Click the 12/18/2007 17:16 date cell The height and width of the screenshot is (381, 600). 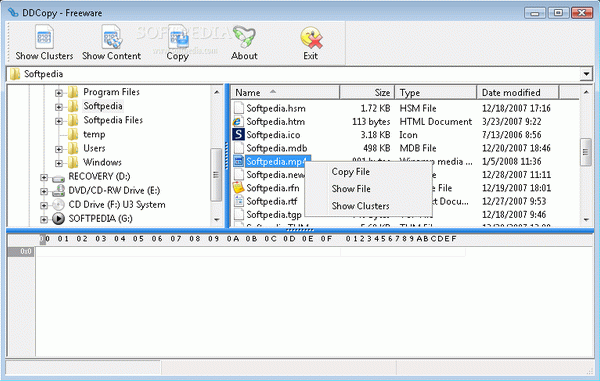(x=516, y=108)
